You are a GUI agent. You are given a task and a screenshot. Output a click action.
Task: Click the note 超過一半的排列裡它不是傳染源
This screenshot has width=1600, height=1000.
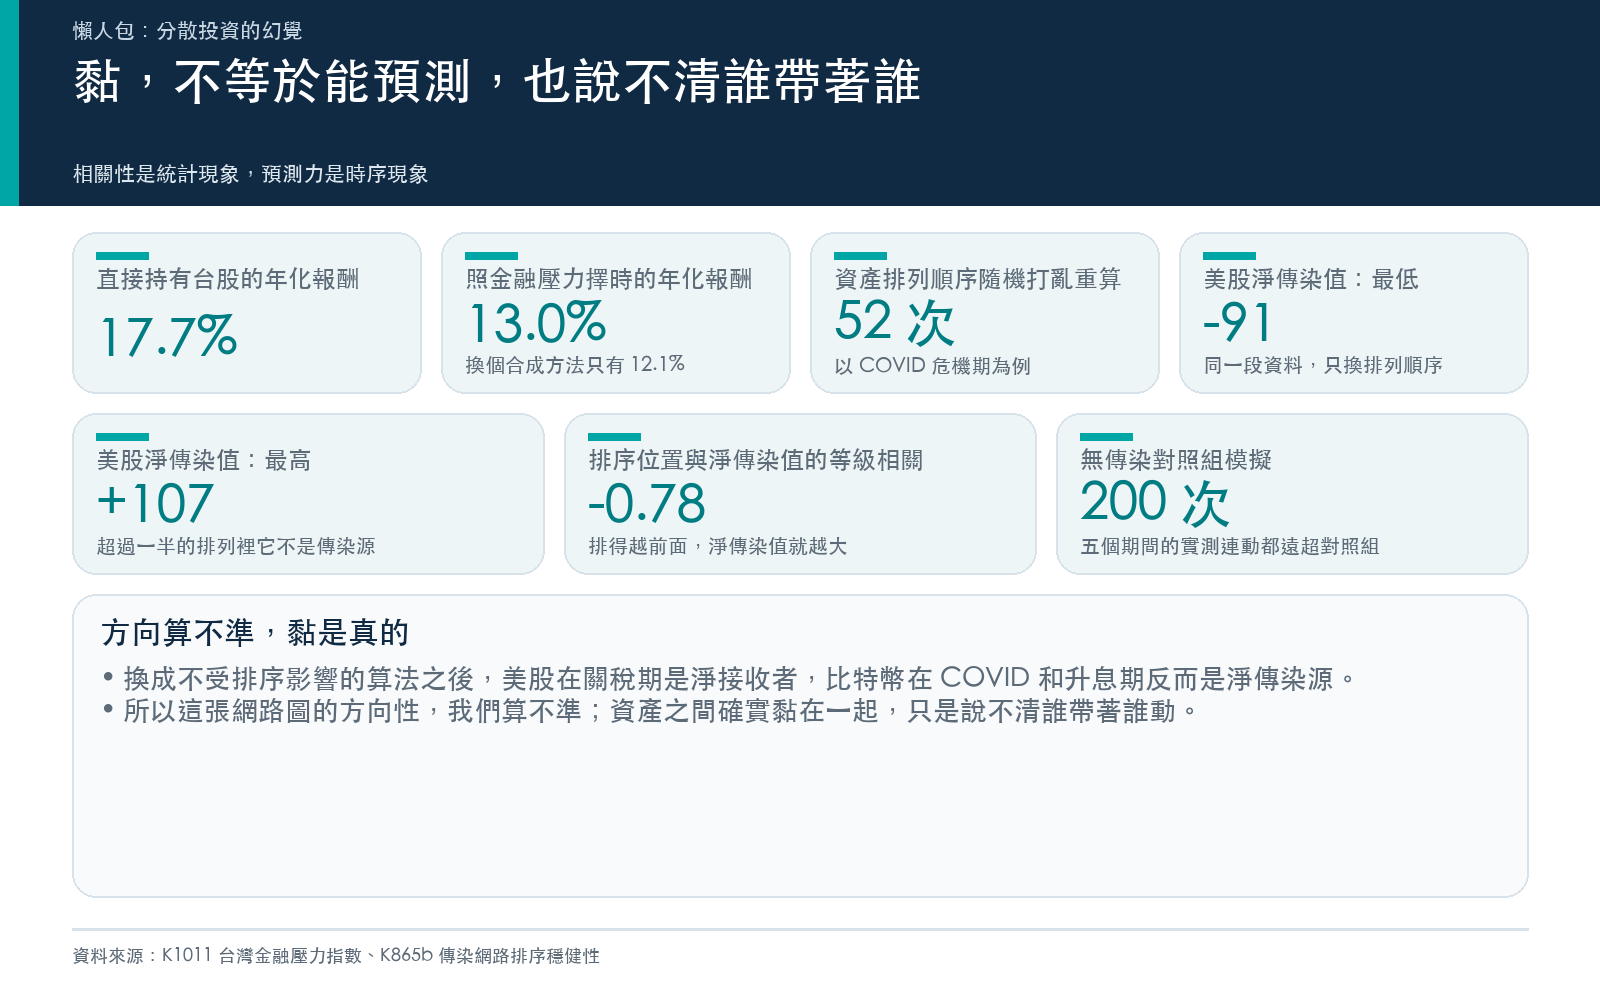point(236,546)
